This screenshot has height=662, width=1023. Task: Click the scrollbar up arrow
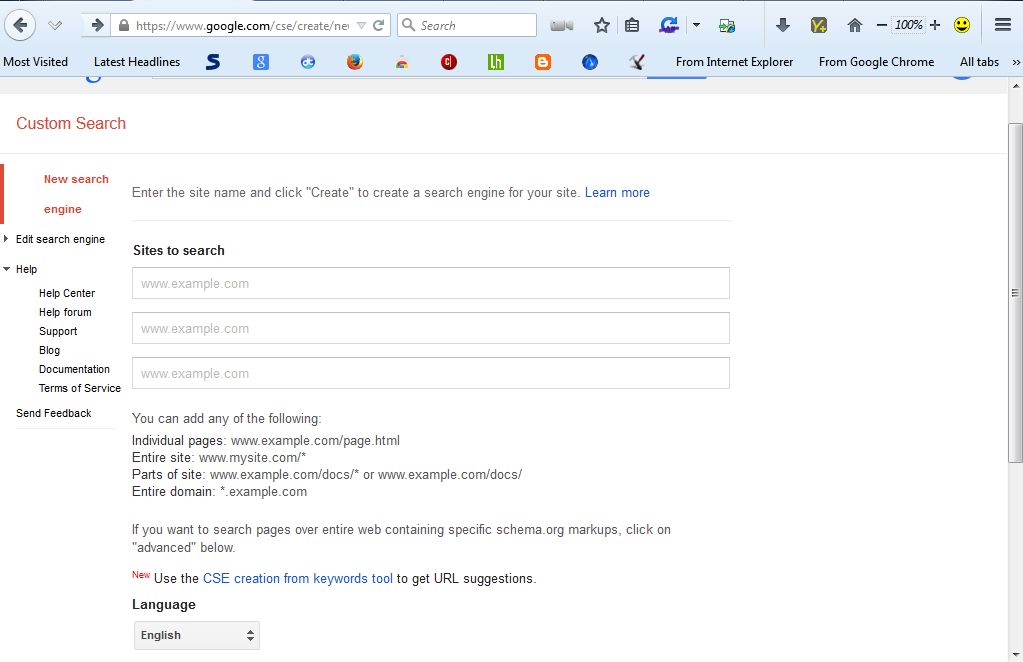coord(1016,85)
